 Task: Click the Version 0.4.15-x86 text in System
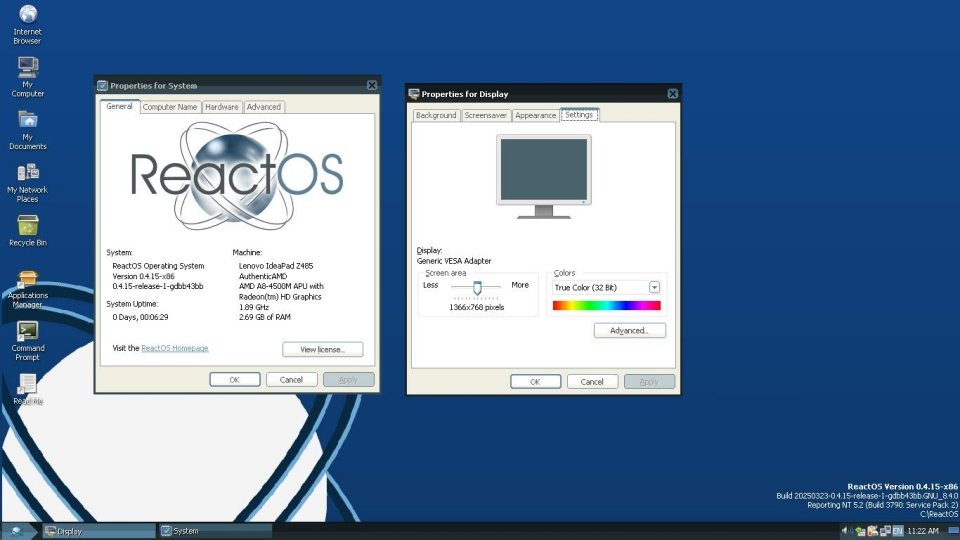click(143, 276)
